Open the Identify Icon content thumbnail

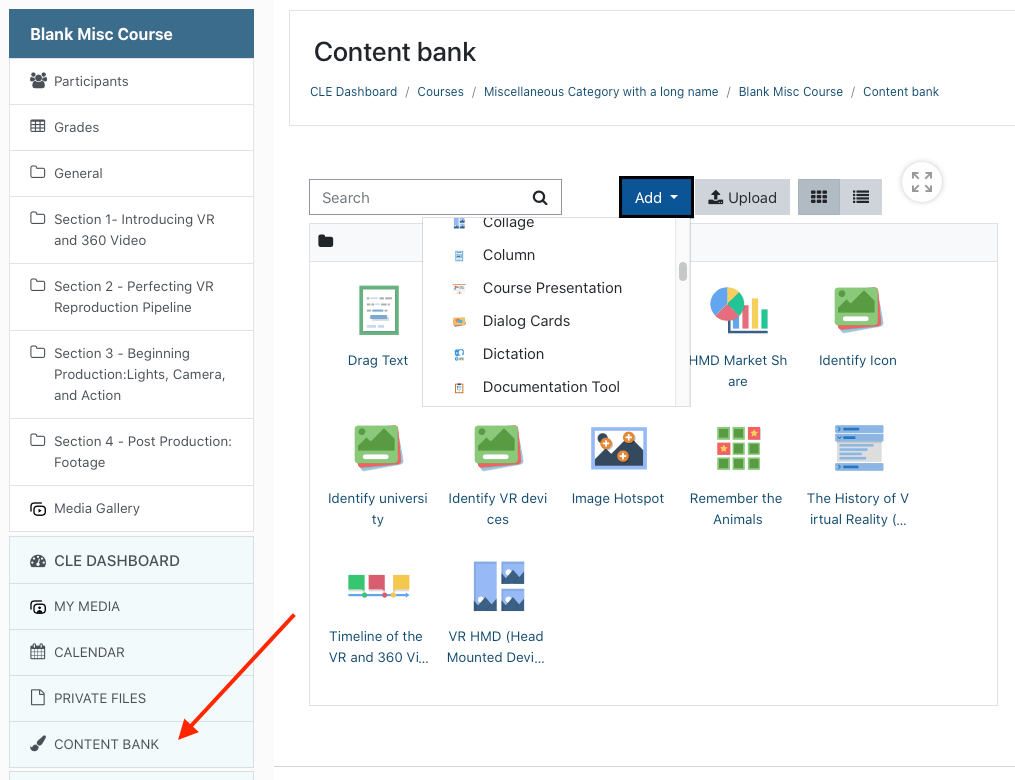858,310
